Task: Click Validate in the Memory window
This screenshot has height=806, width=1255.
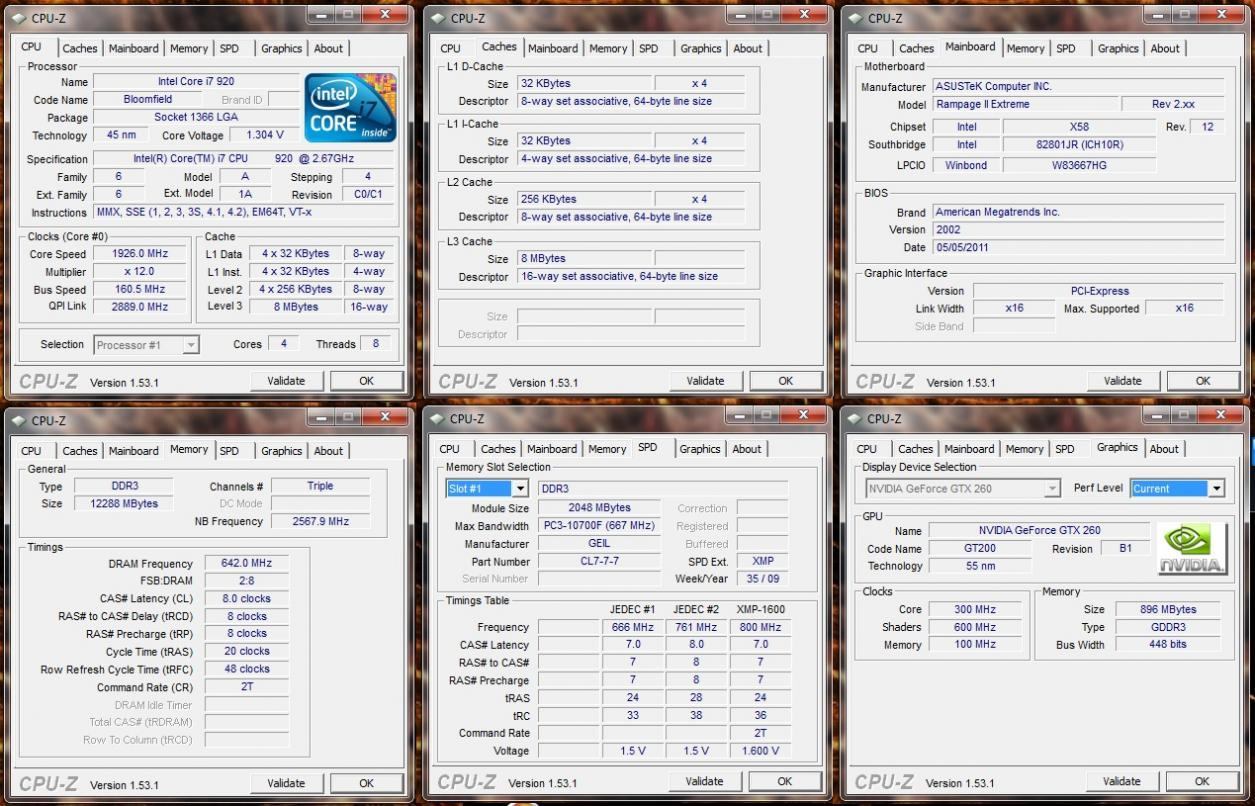Action: (x=286, y=783)
